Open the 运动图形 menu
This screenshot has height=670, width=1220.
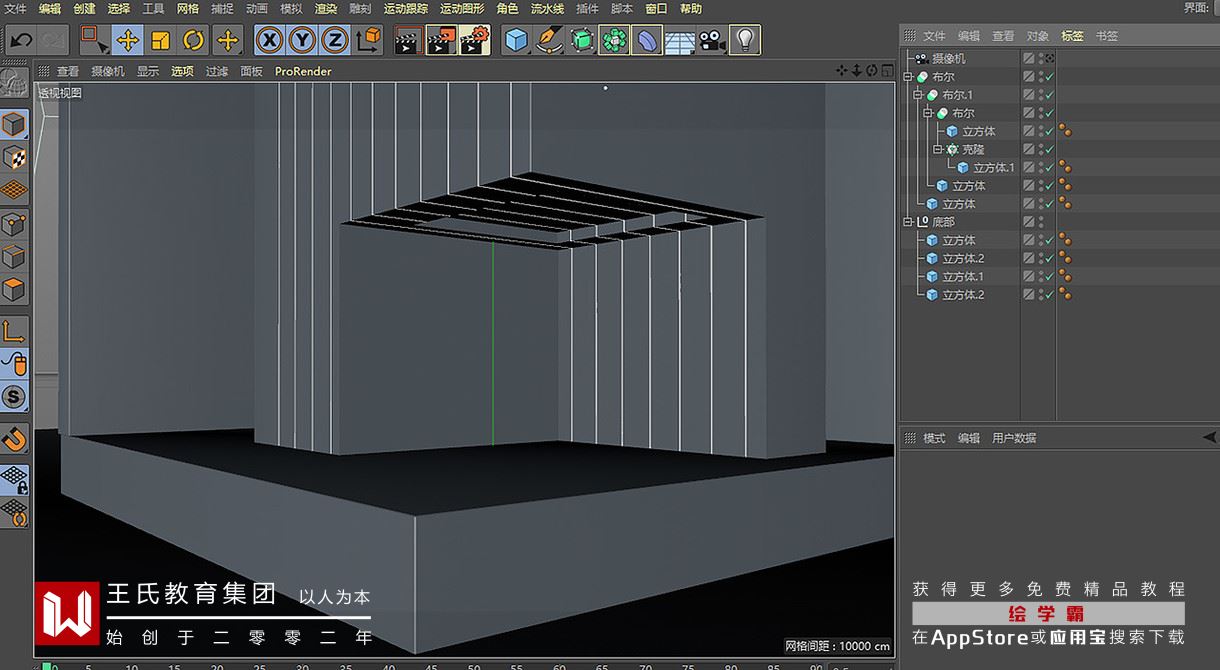click(x=462, y=8)
